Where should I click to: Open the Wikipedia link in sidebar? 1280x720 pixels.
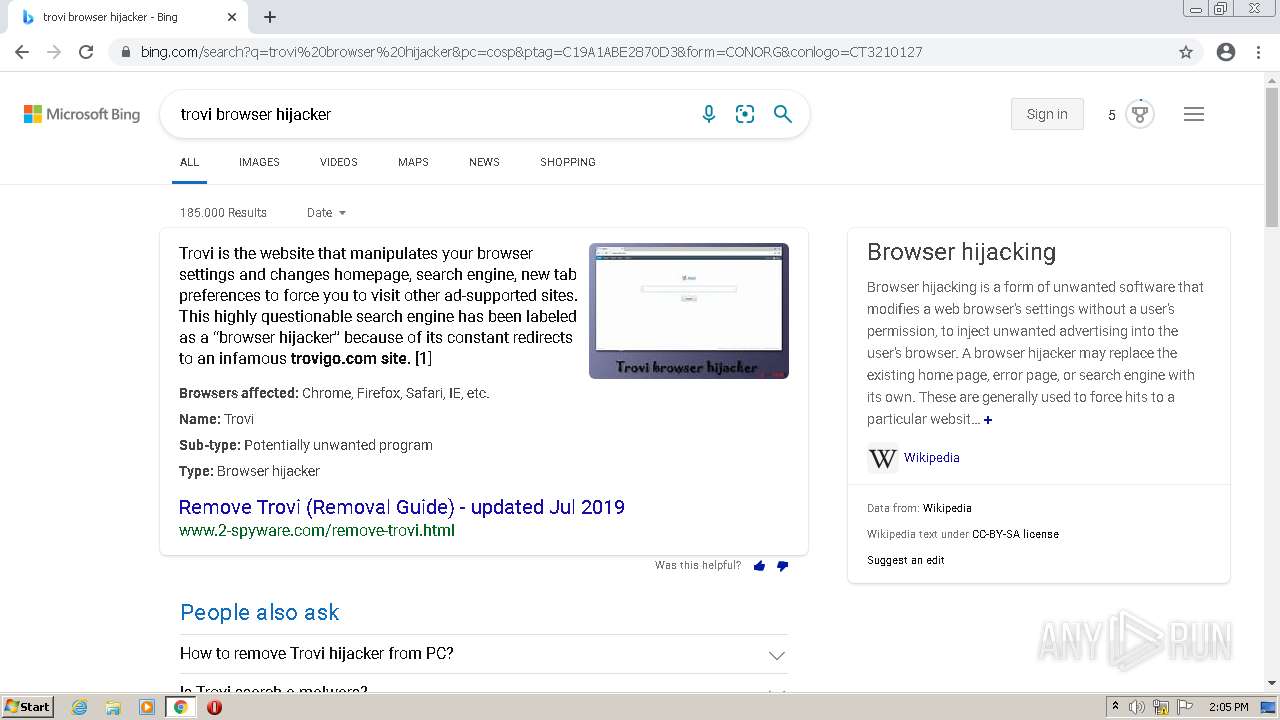point(932,458)
